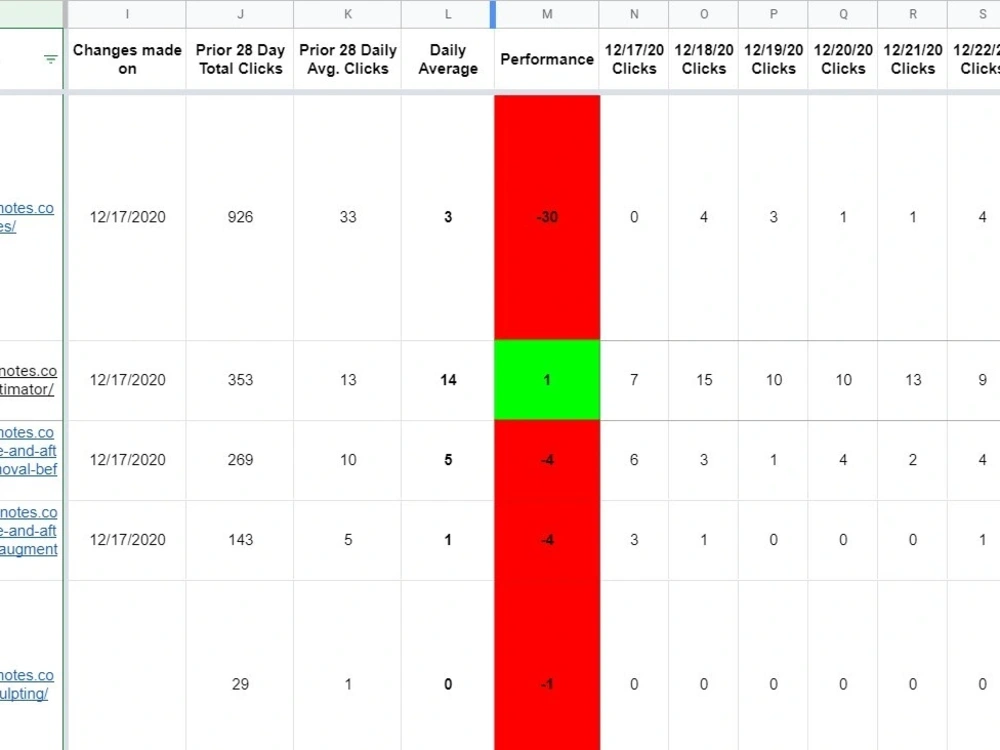Open the link ending in 'oval-bef'
Viewport: 1000px width, 750px height.
(x=29, y=451)
